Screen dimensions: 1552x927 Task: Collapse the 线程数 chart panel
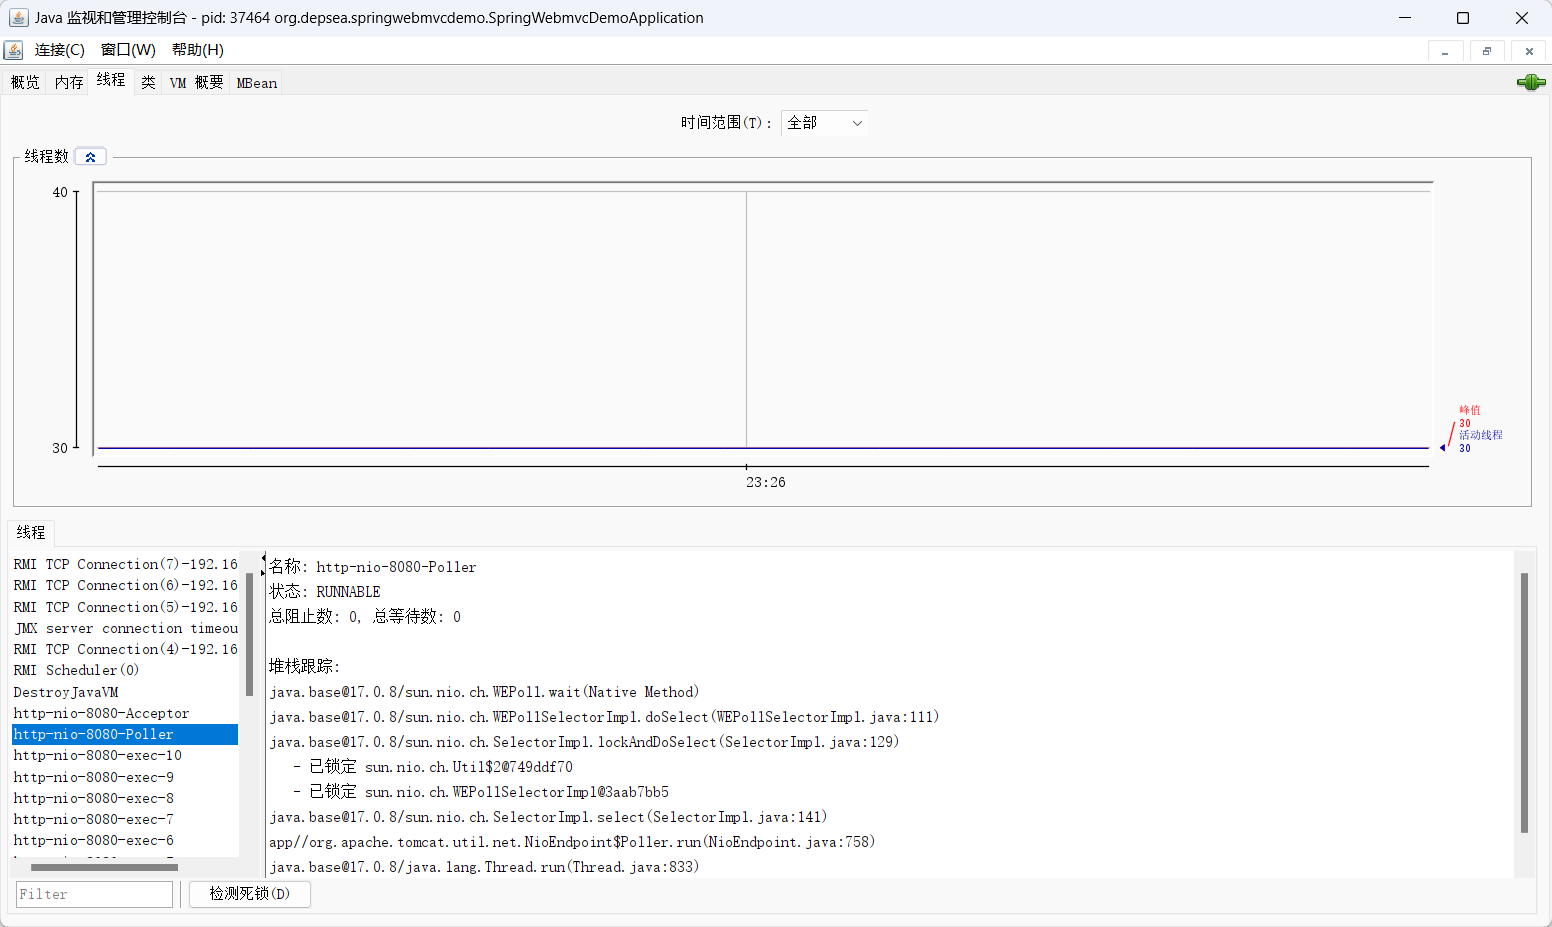click(x=91, y=157)
